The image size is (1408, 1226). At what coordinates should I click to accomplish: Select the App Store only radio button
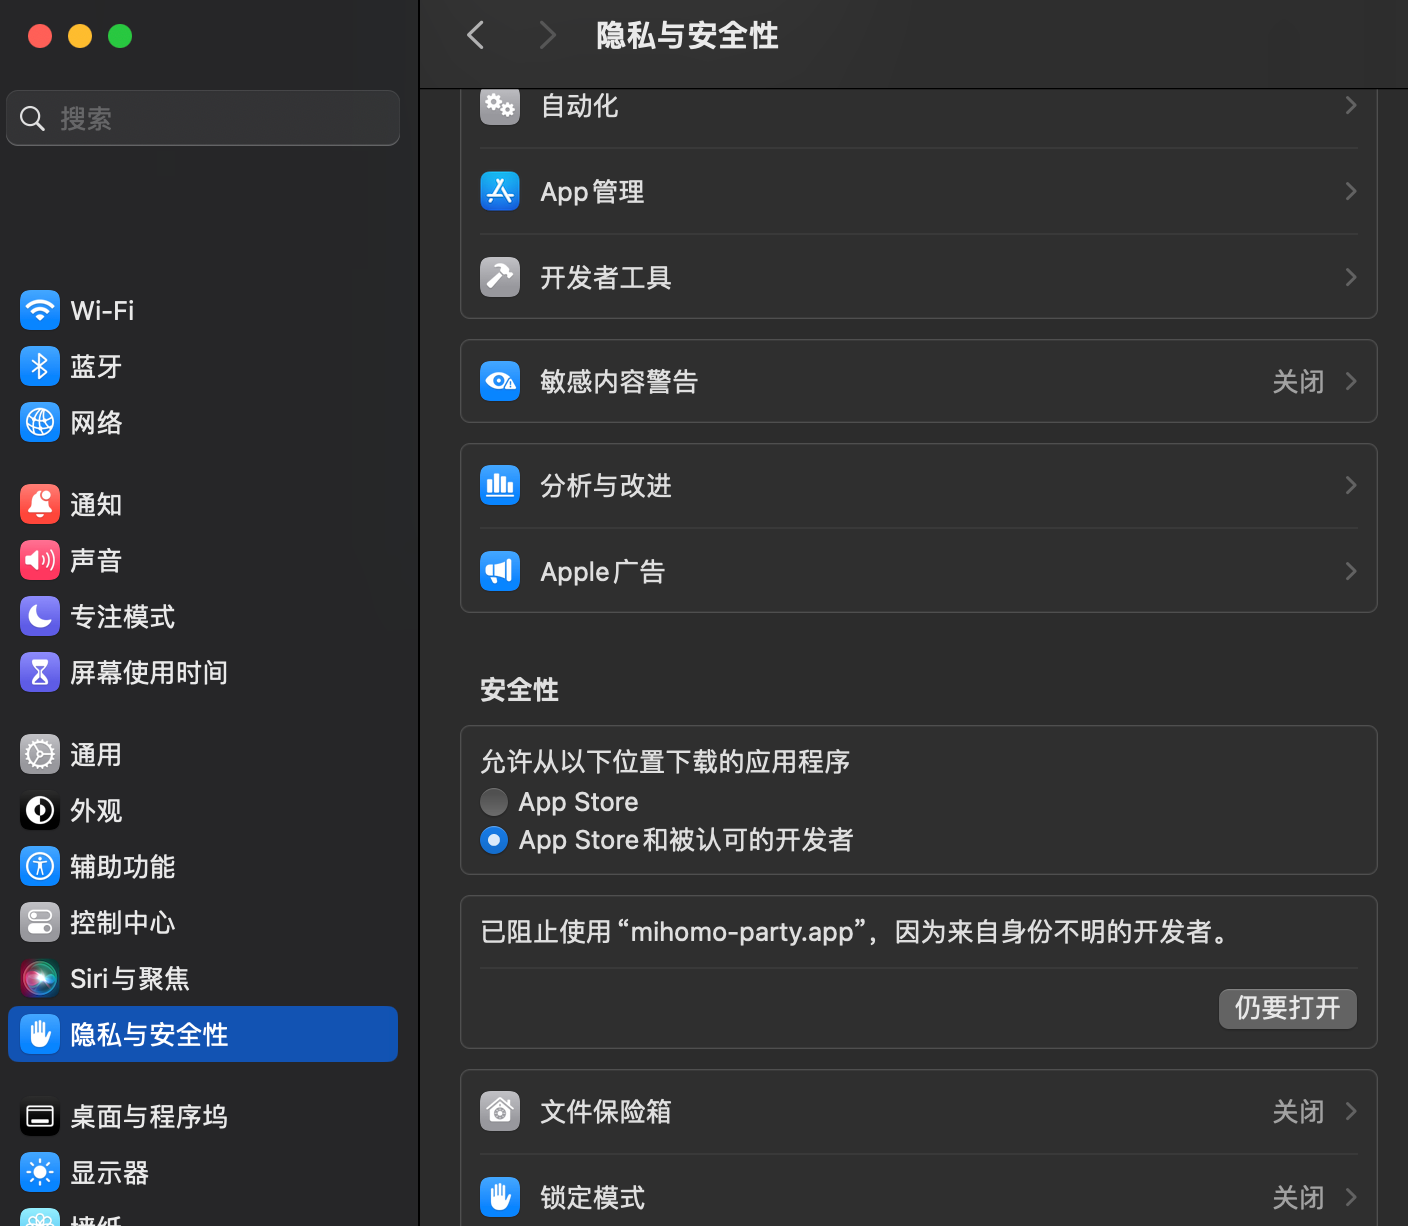494,802
